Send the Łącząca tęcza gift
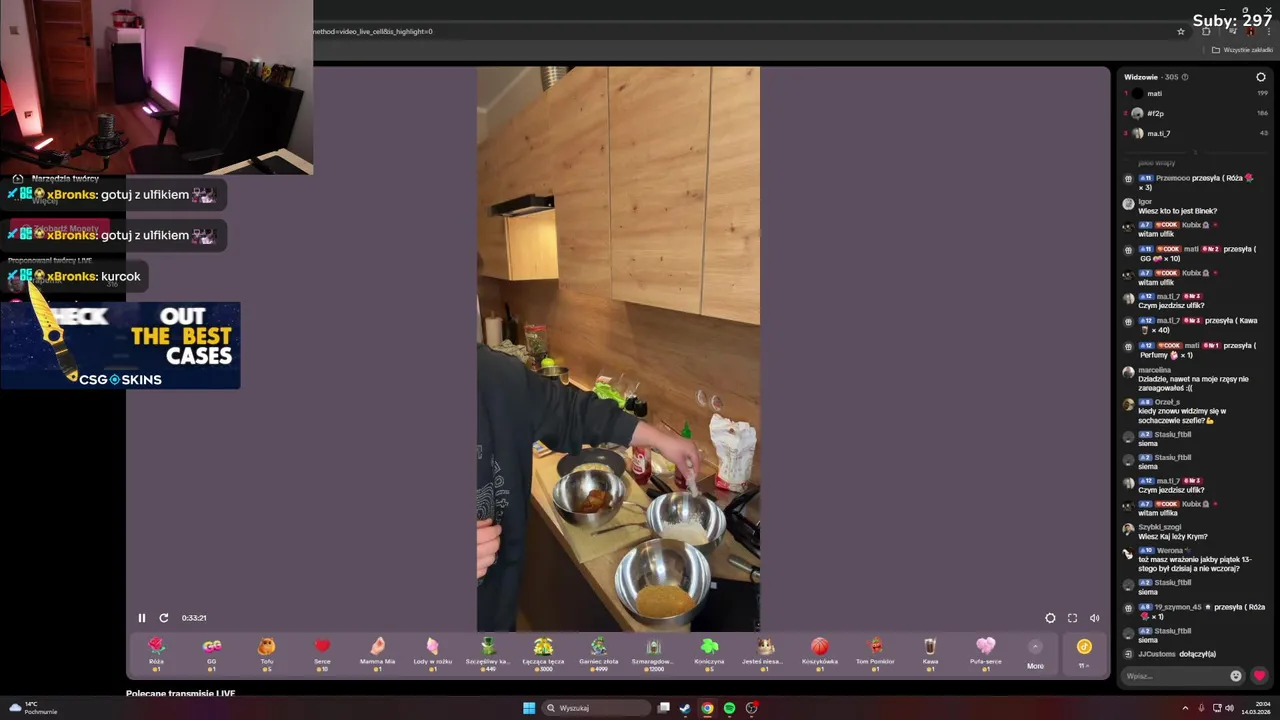The image size is (1280, 720). (543, 653)
